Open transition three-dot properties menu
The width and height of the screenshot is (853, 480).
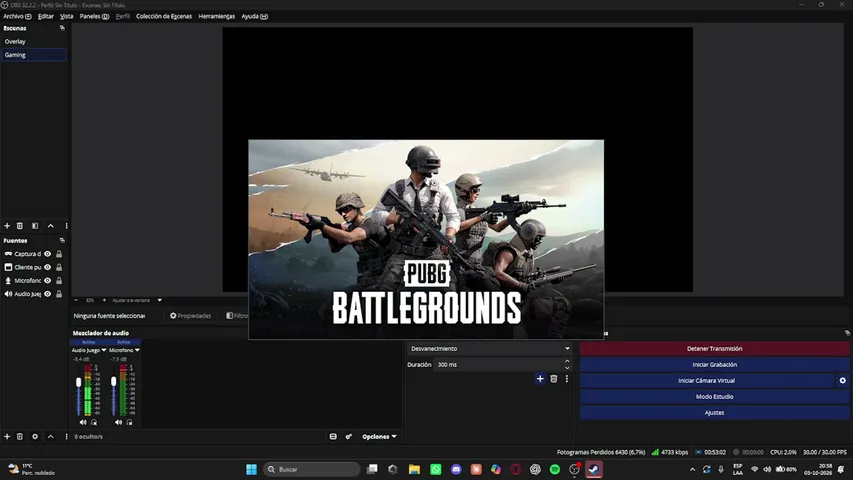coord(567,379)
